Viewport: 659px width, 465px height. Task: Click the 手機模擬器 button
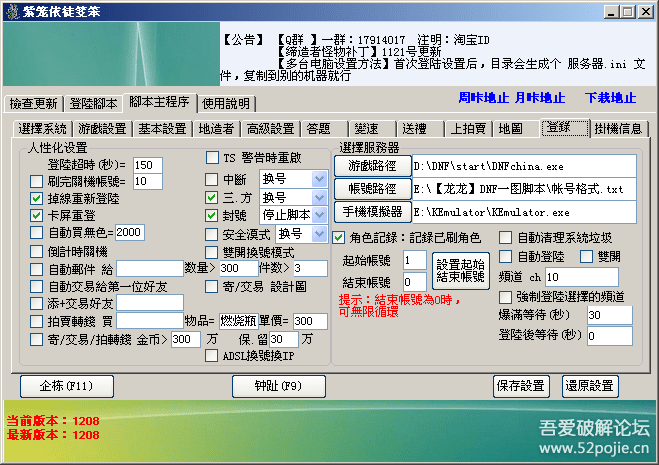372,212
